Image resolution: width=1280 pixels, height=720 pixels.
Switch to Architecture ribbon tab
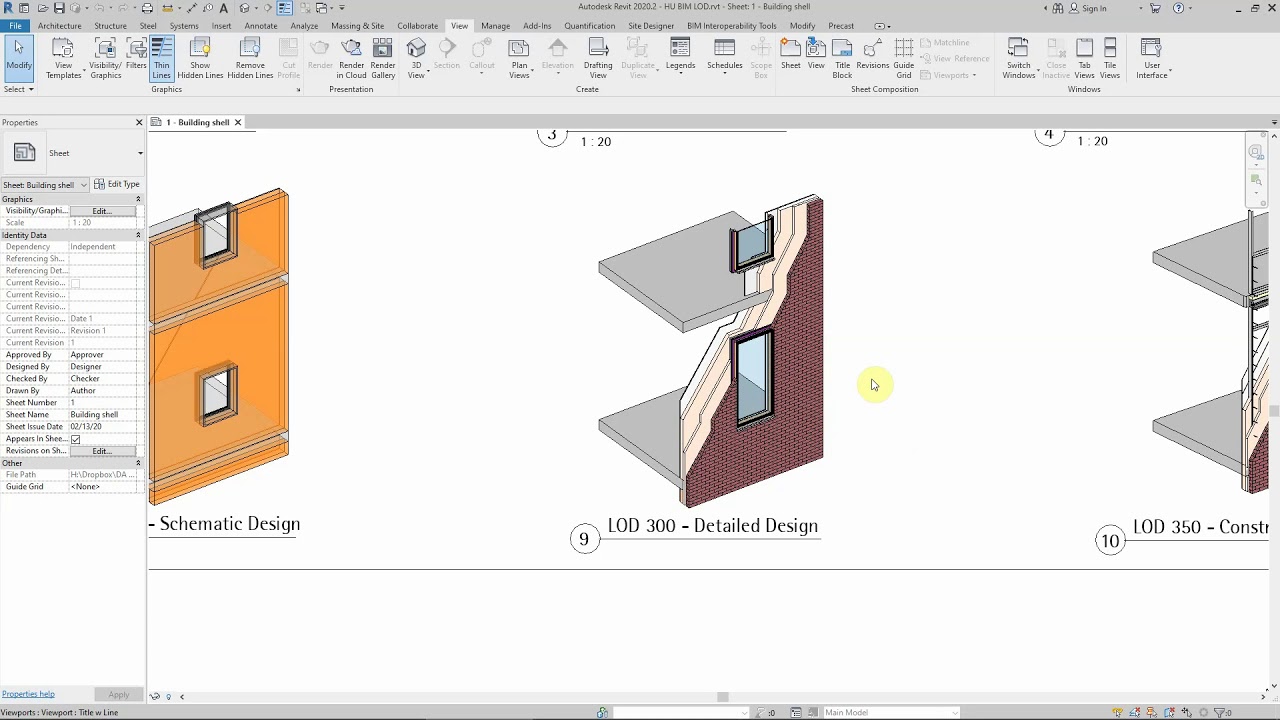pos(60,26)
